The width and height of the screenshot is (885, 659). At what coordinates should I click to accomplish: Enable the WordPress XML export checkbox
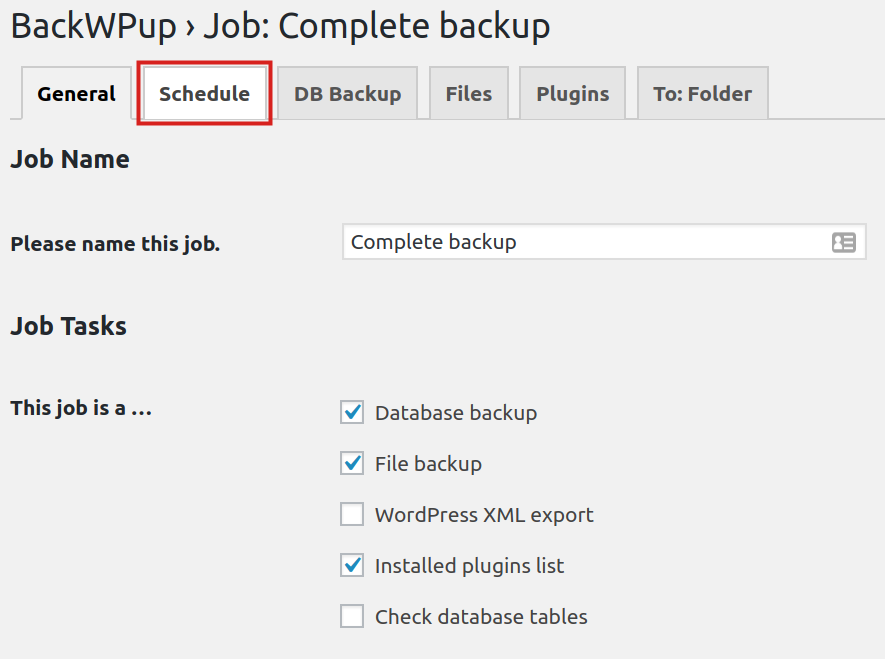pyautogui.click(x=352, y=514)
